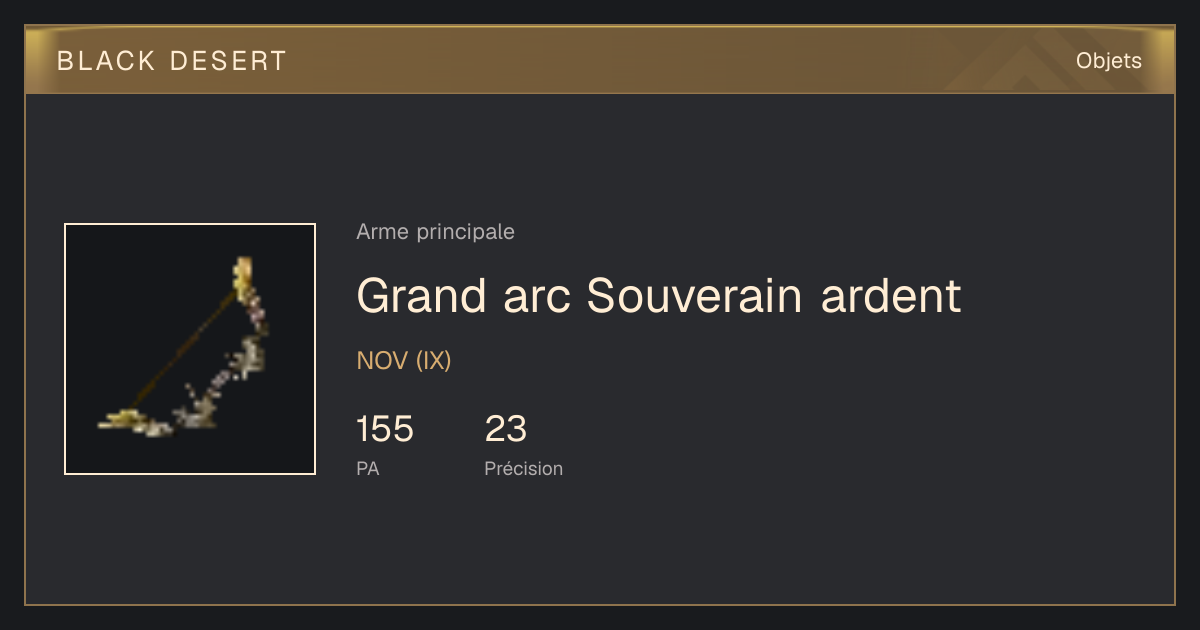Click the word ardent in the item name
The height and width of the screenshot is (630, 1200).
click(891, 296)
